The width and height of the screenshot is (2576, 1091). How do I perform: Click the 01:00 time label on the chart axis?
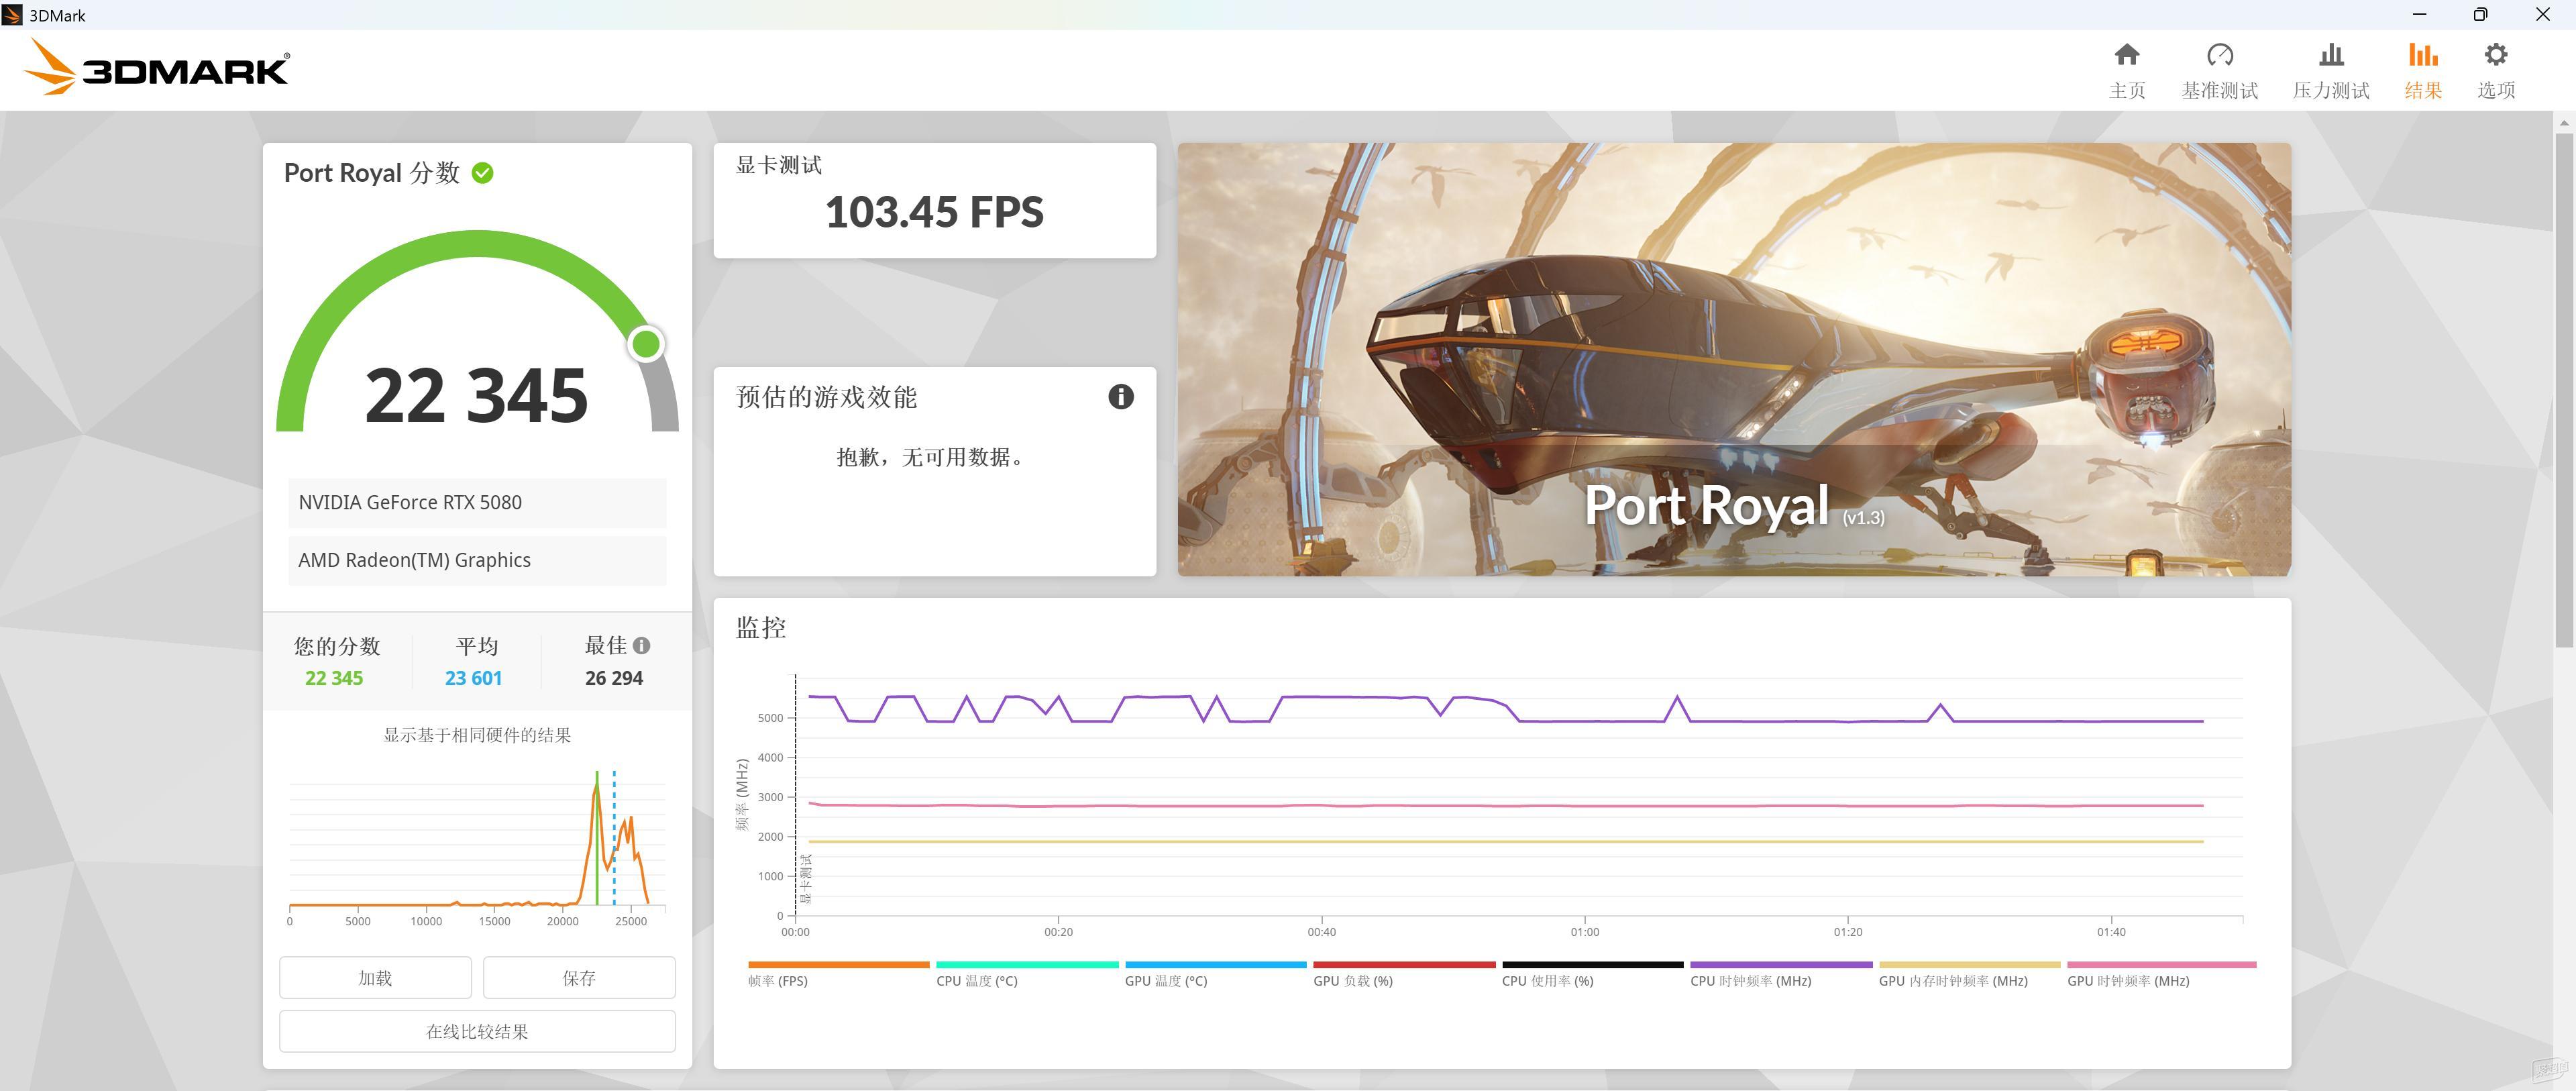1584,932
